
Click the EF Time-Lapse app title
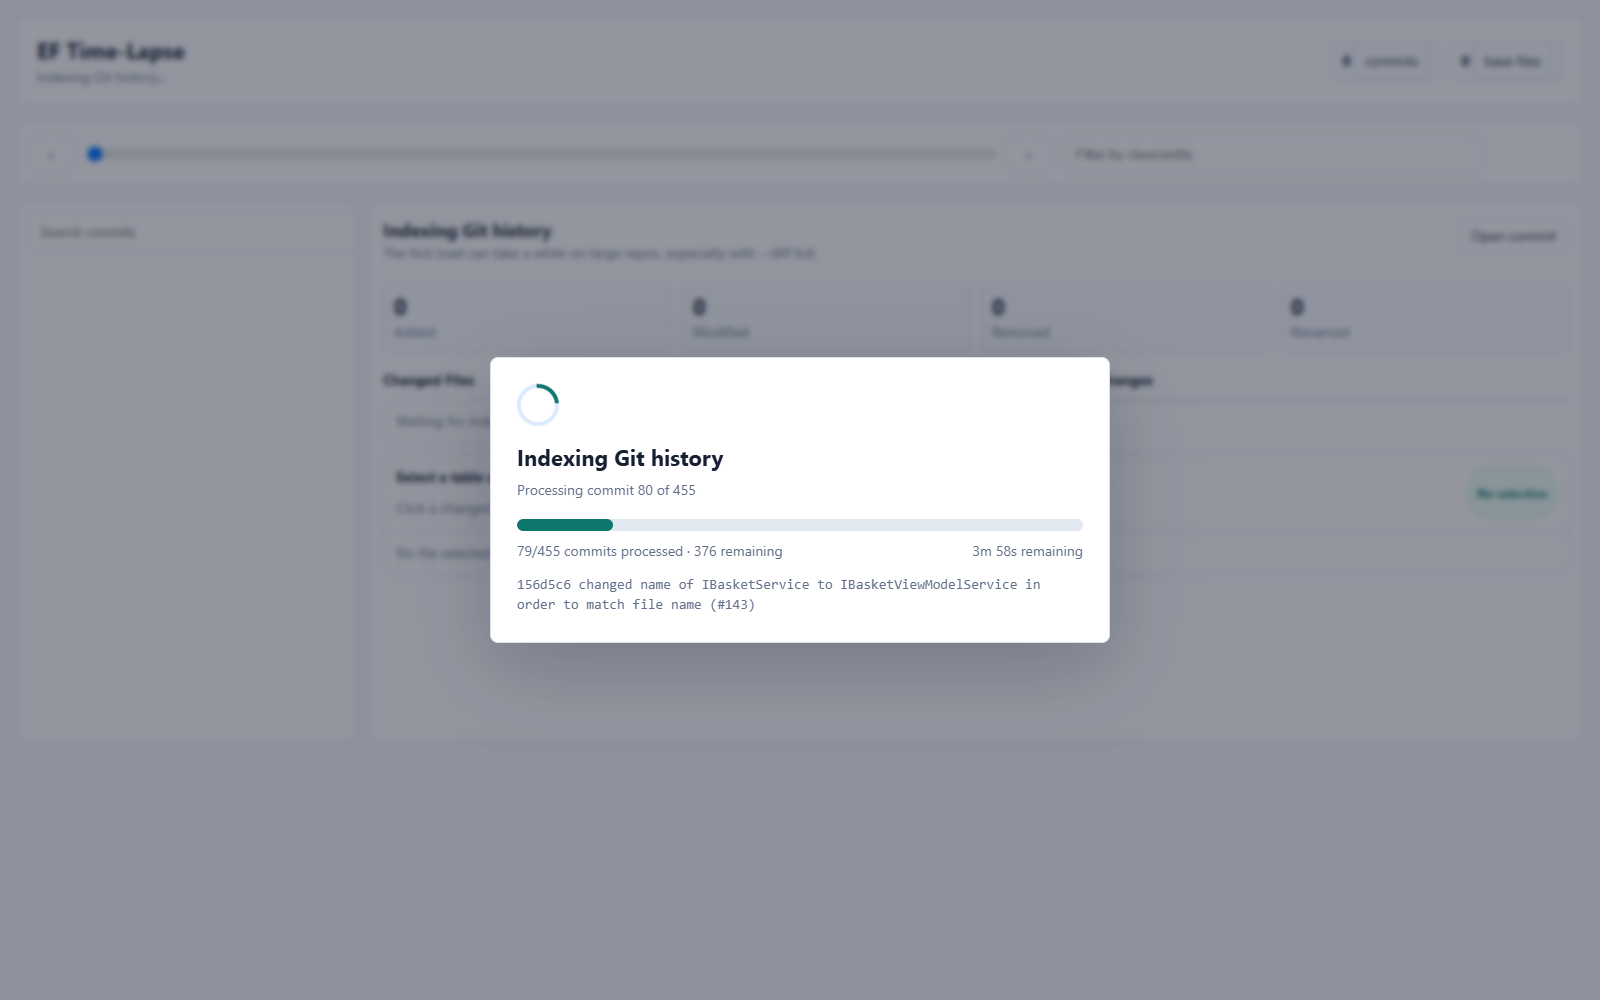[x=111, y=51]
